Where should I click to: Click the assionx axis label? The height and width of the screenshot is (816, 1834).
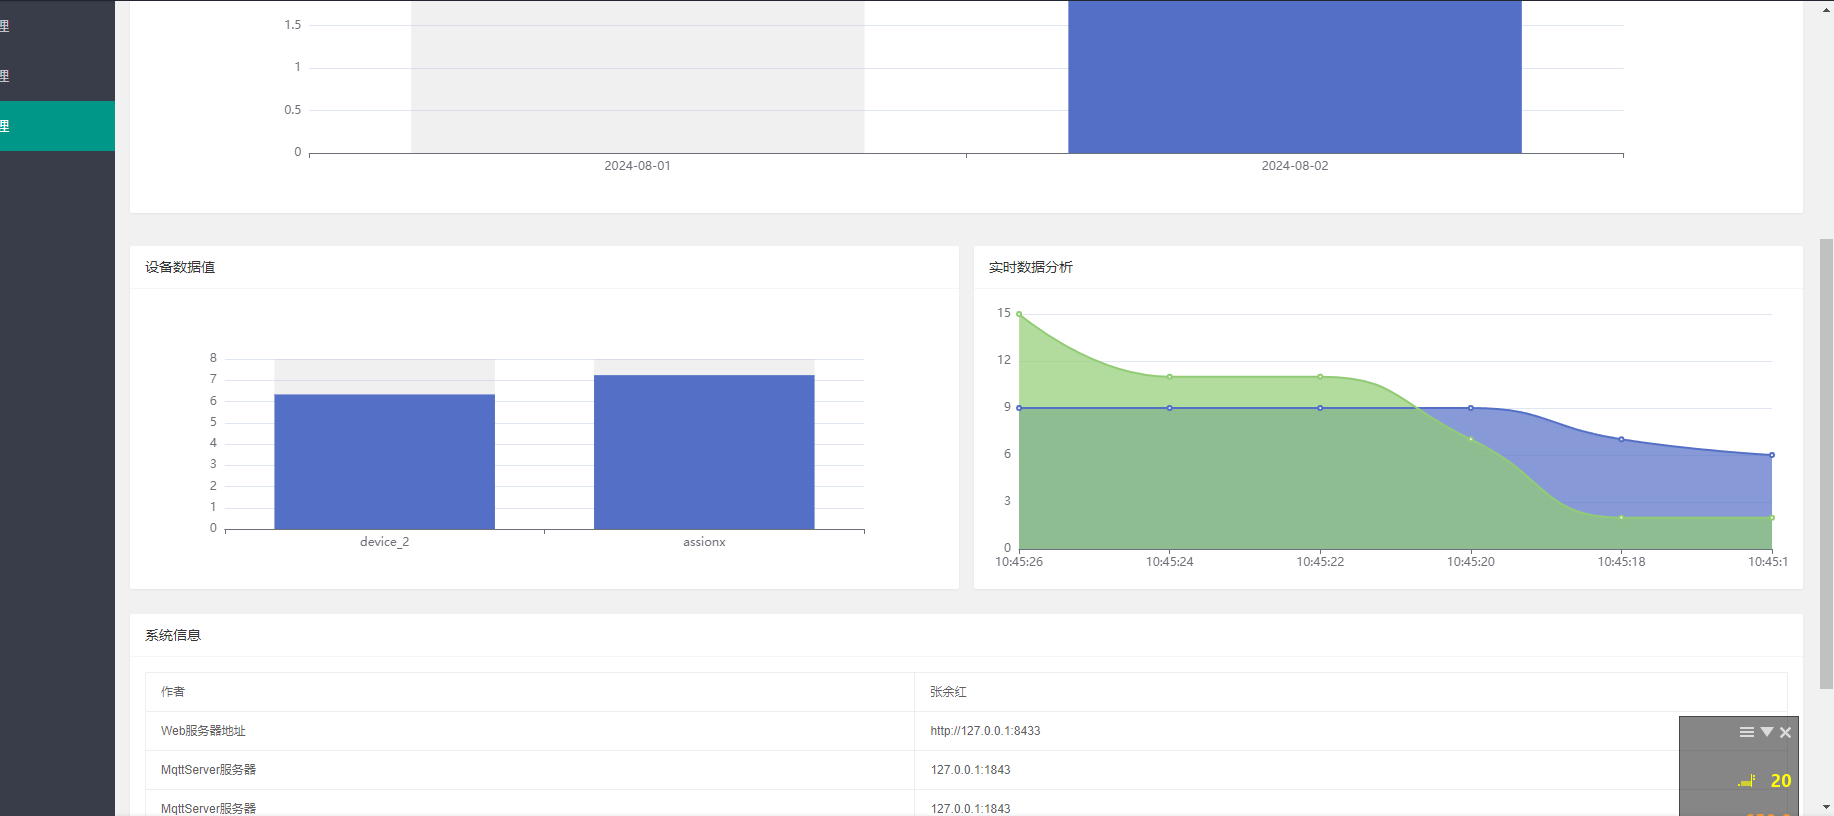[x=704, y=542]
